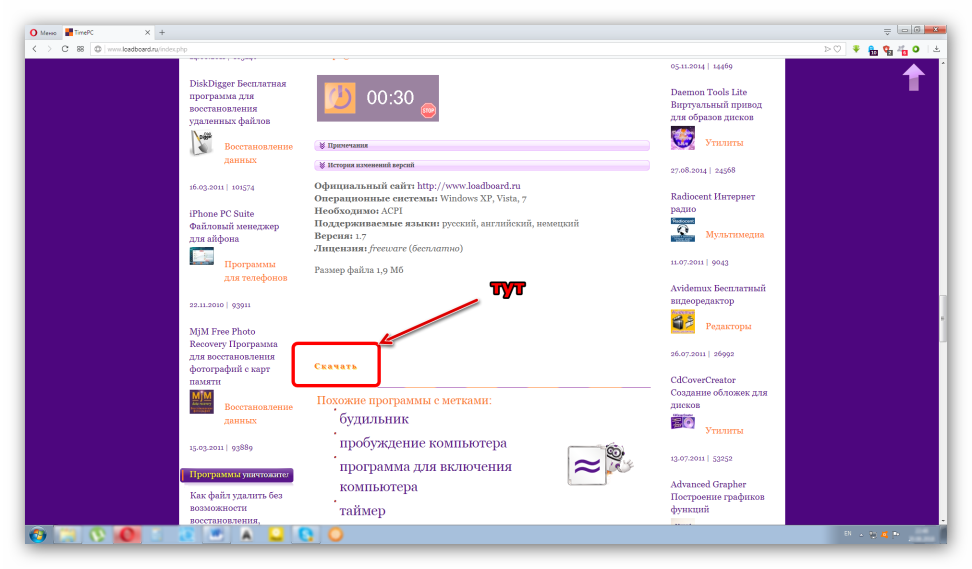The image size is (972, 569).
Task: Go back to previous page
Action: coord(35,49)
